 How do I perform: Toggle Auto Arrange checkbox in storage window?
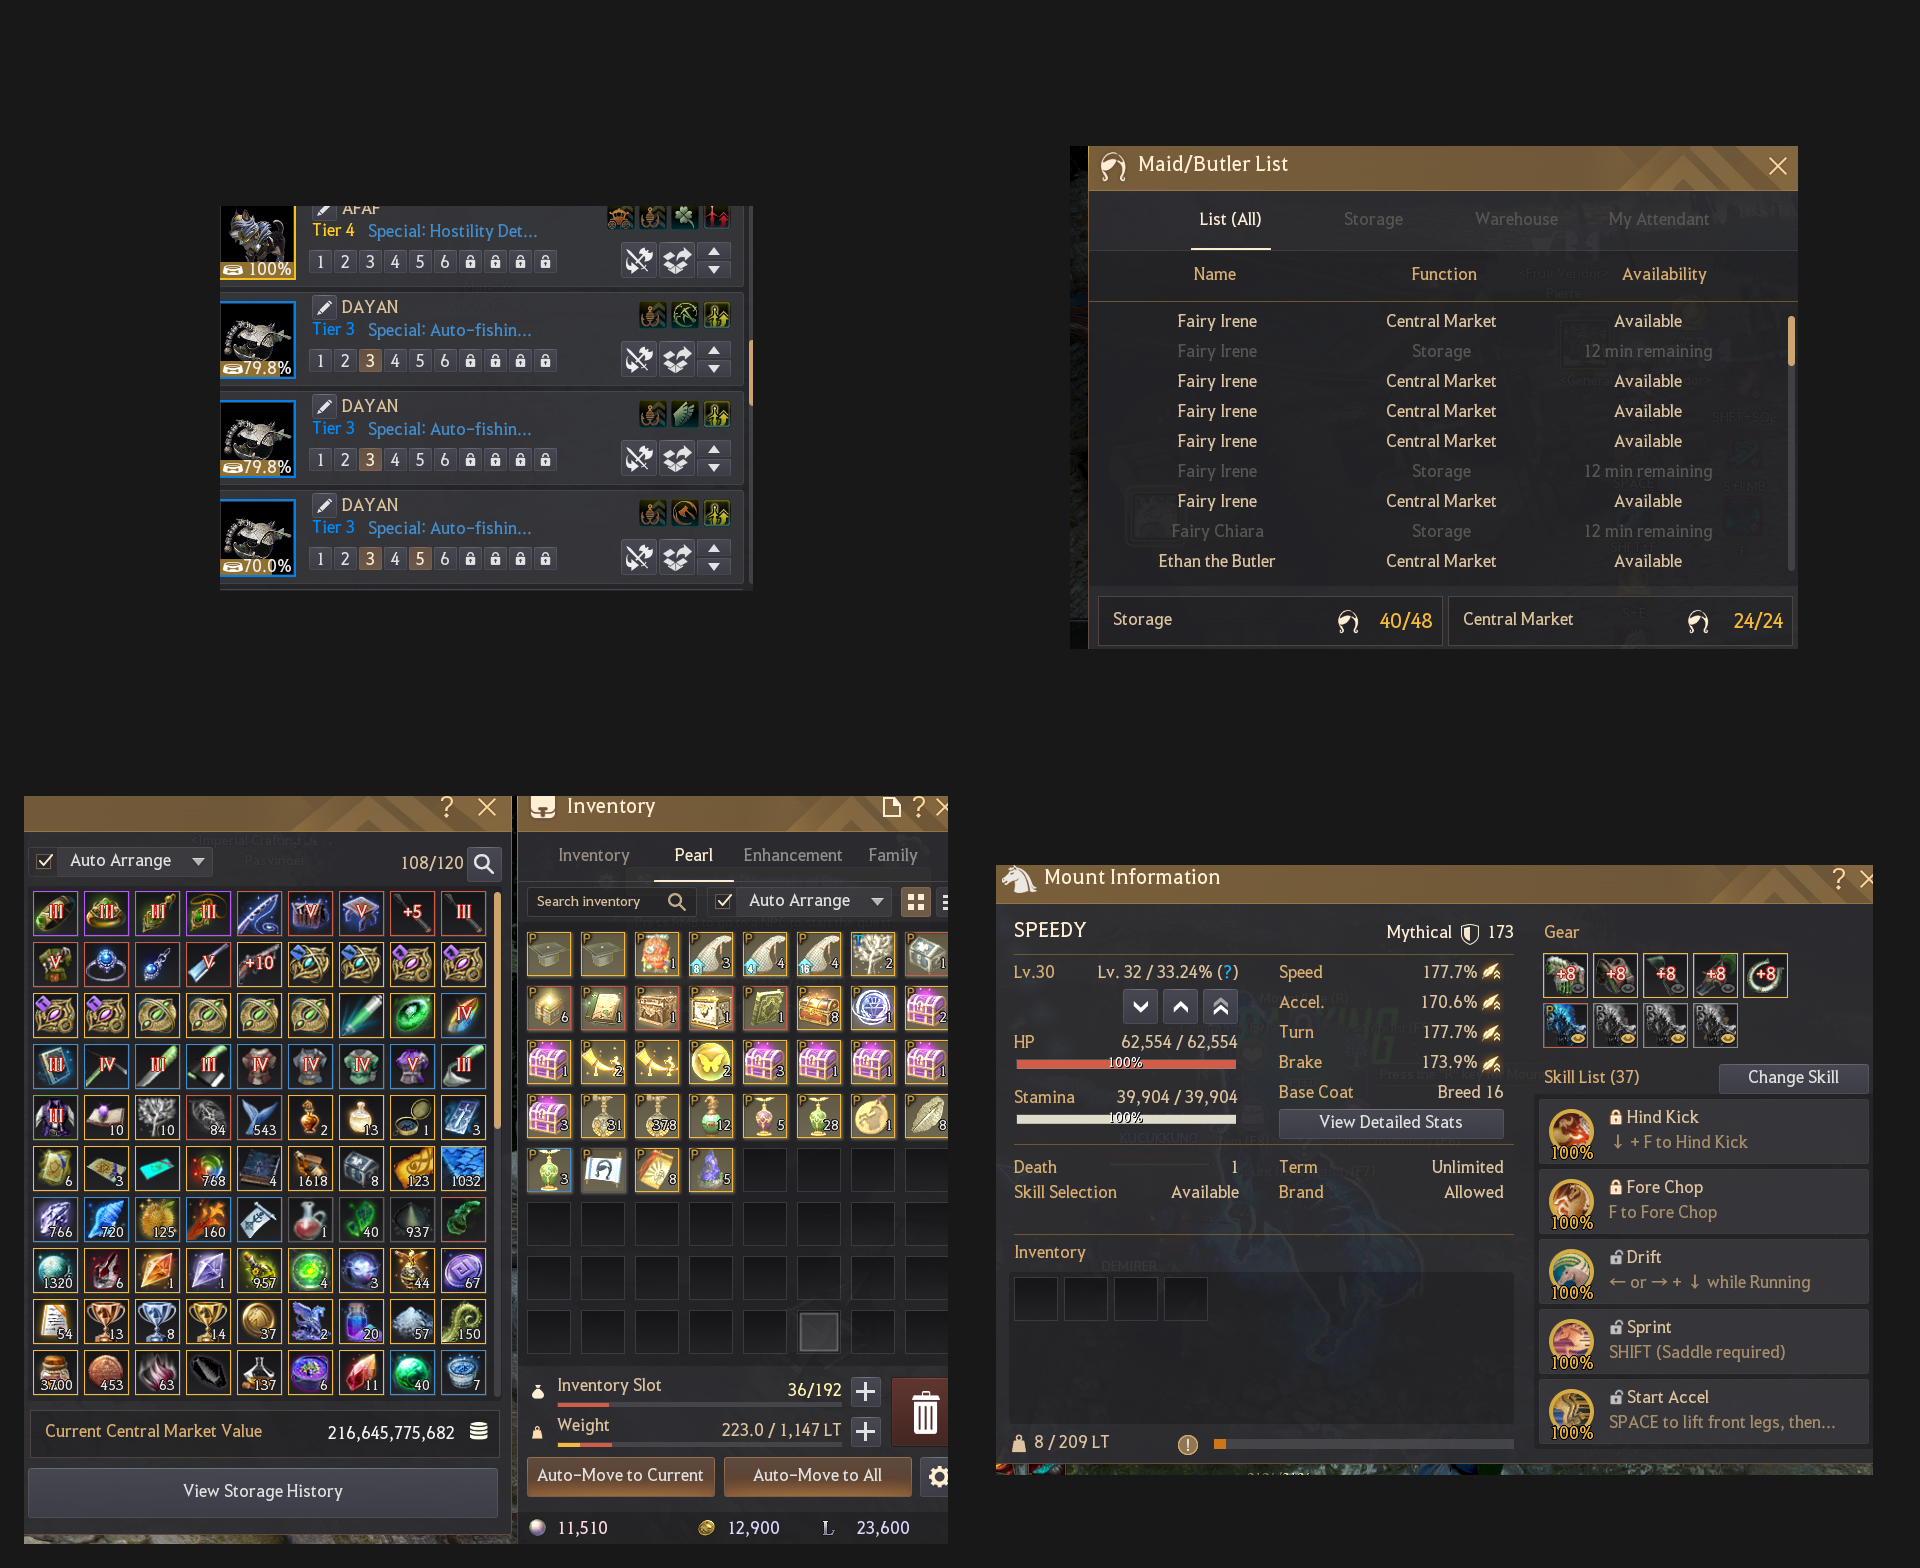45,861
